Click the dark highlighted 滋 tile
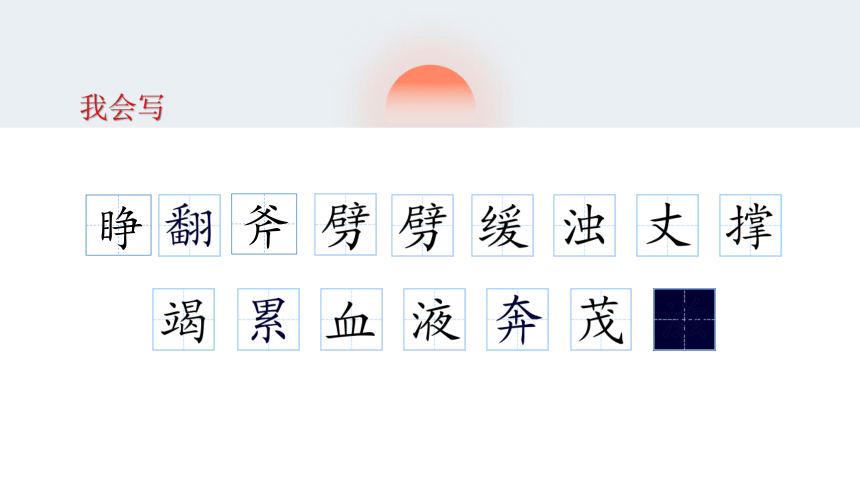860x484 pixels. pos(684,319)
